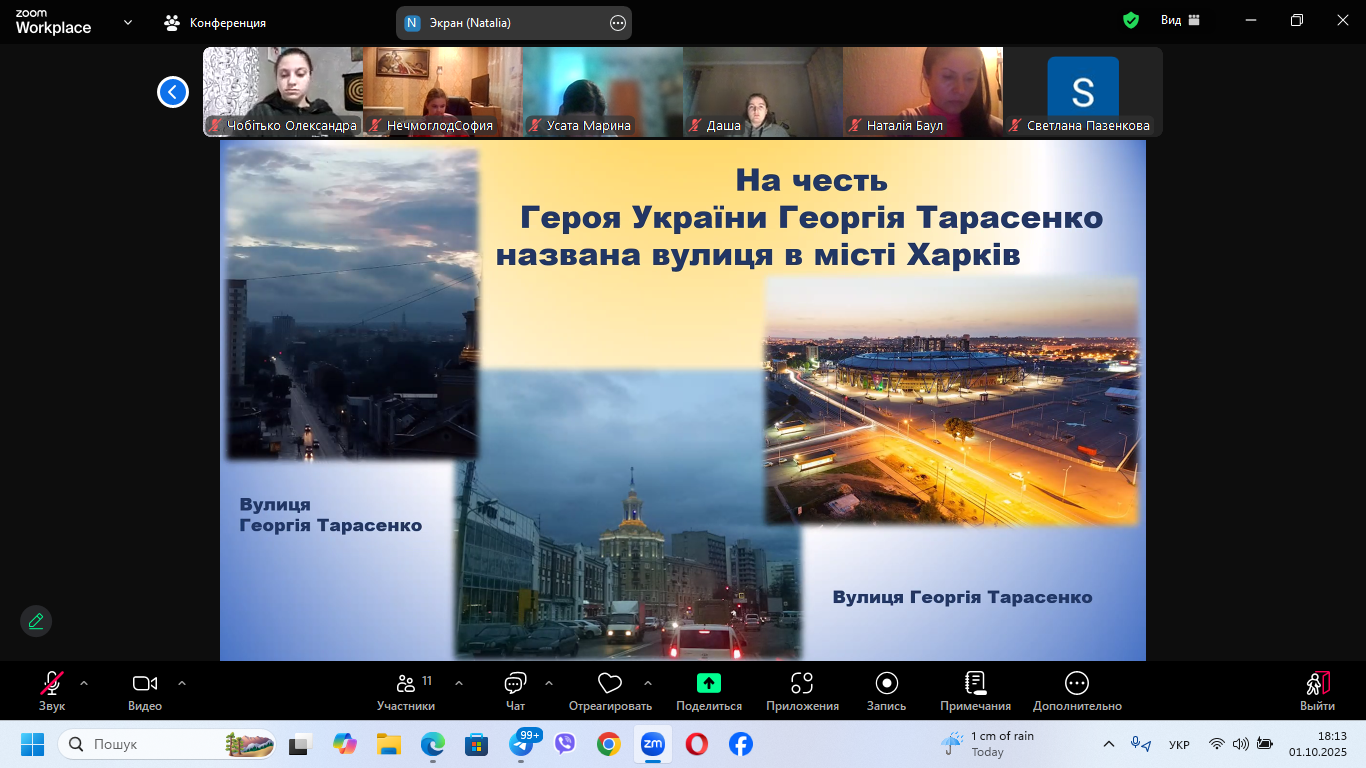The height and width of the screenshot is (768, 1366).
Task: Click the green annotation pencil icon
Action: [x=36, y=621]
